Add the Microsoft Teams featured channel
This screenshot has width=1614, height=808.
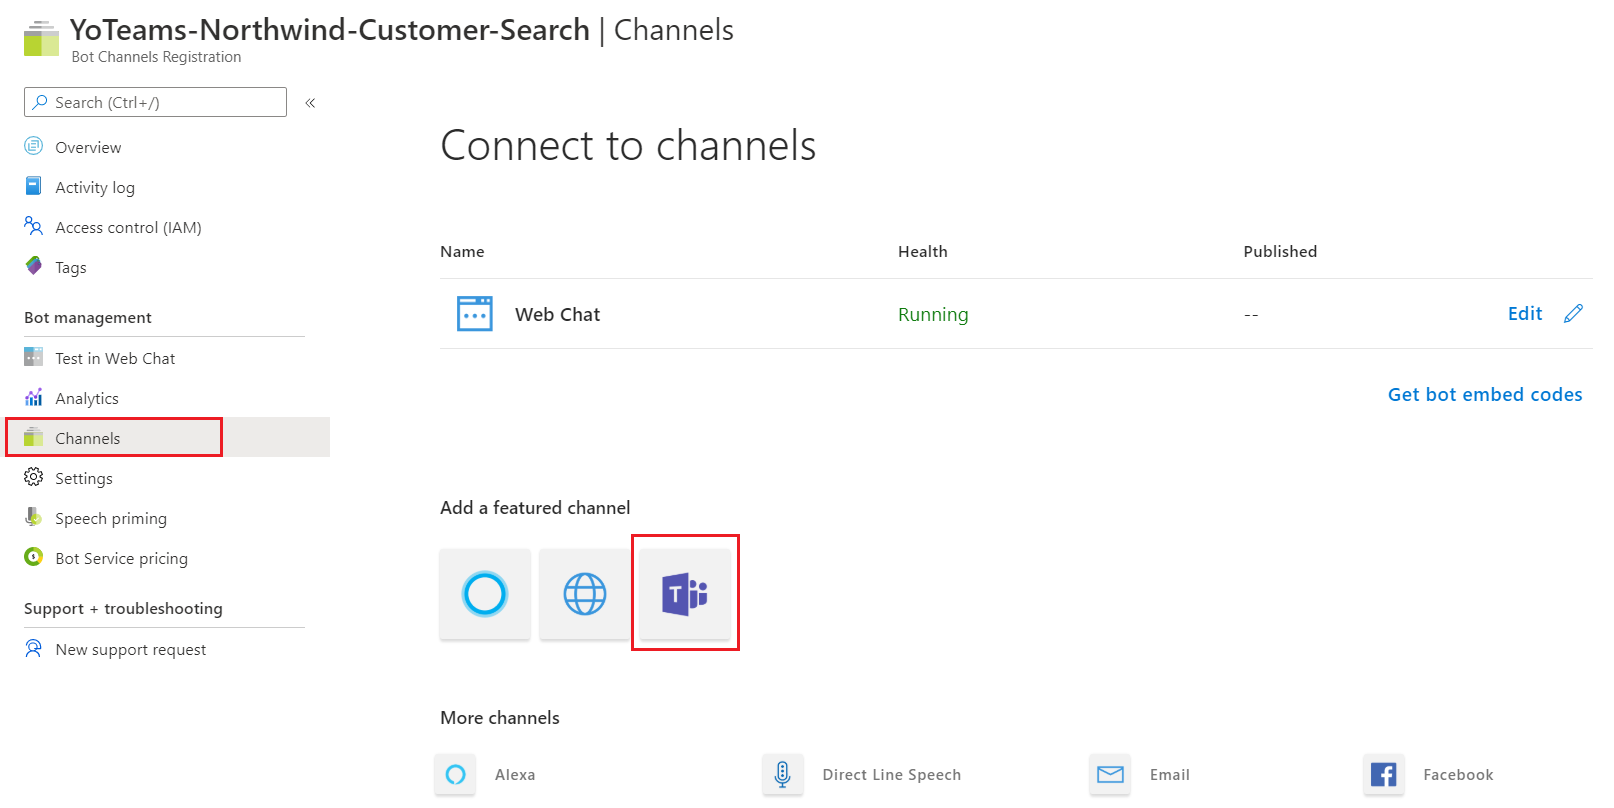tap(685, 594)
